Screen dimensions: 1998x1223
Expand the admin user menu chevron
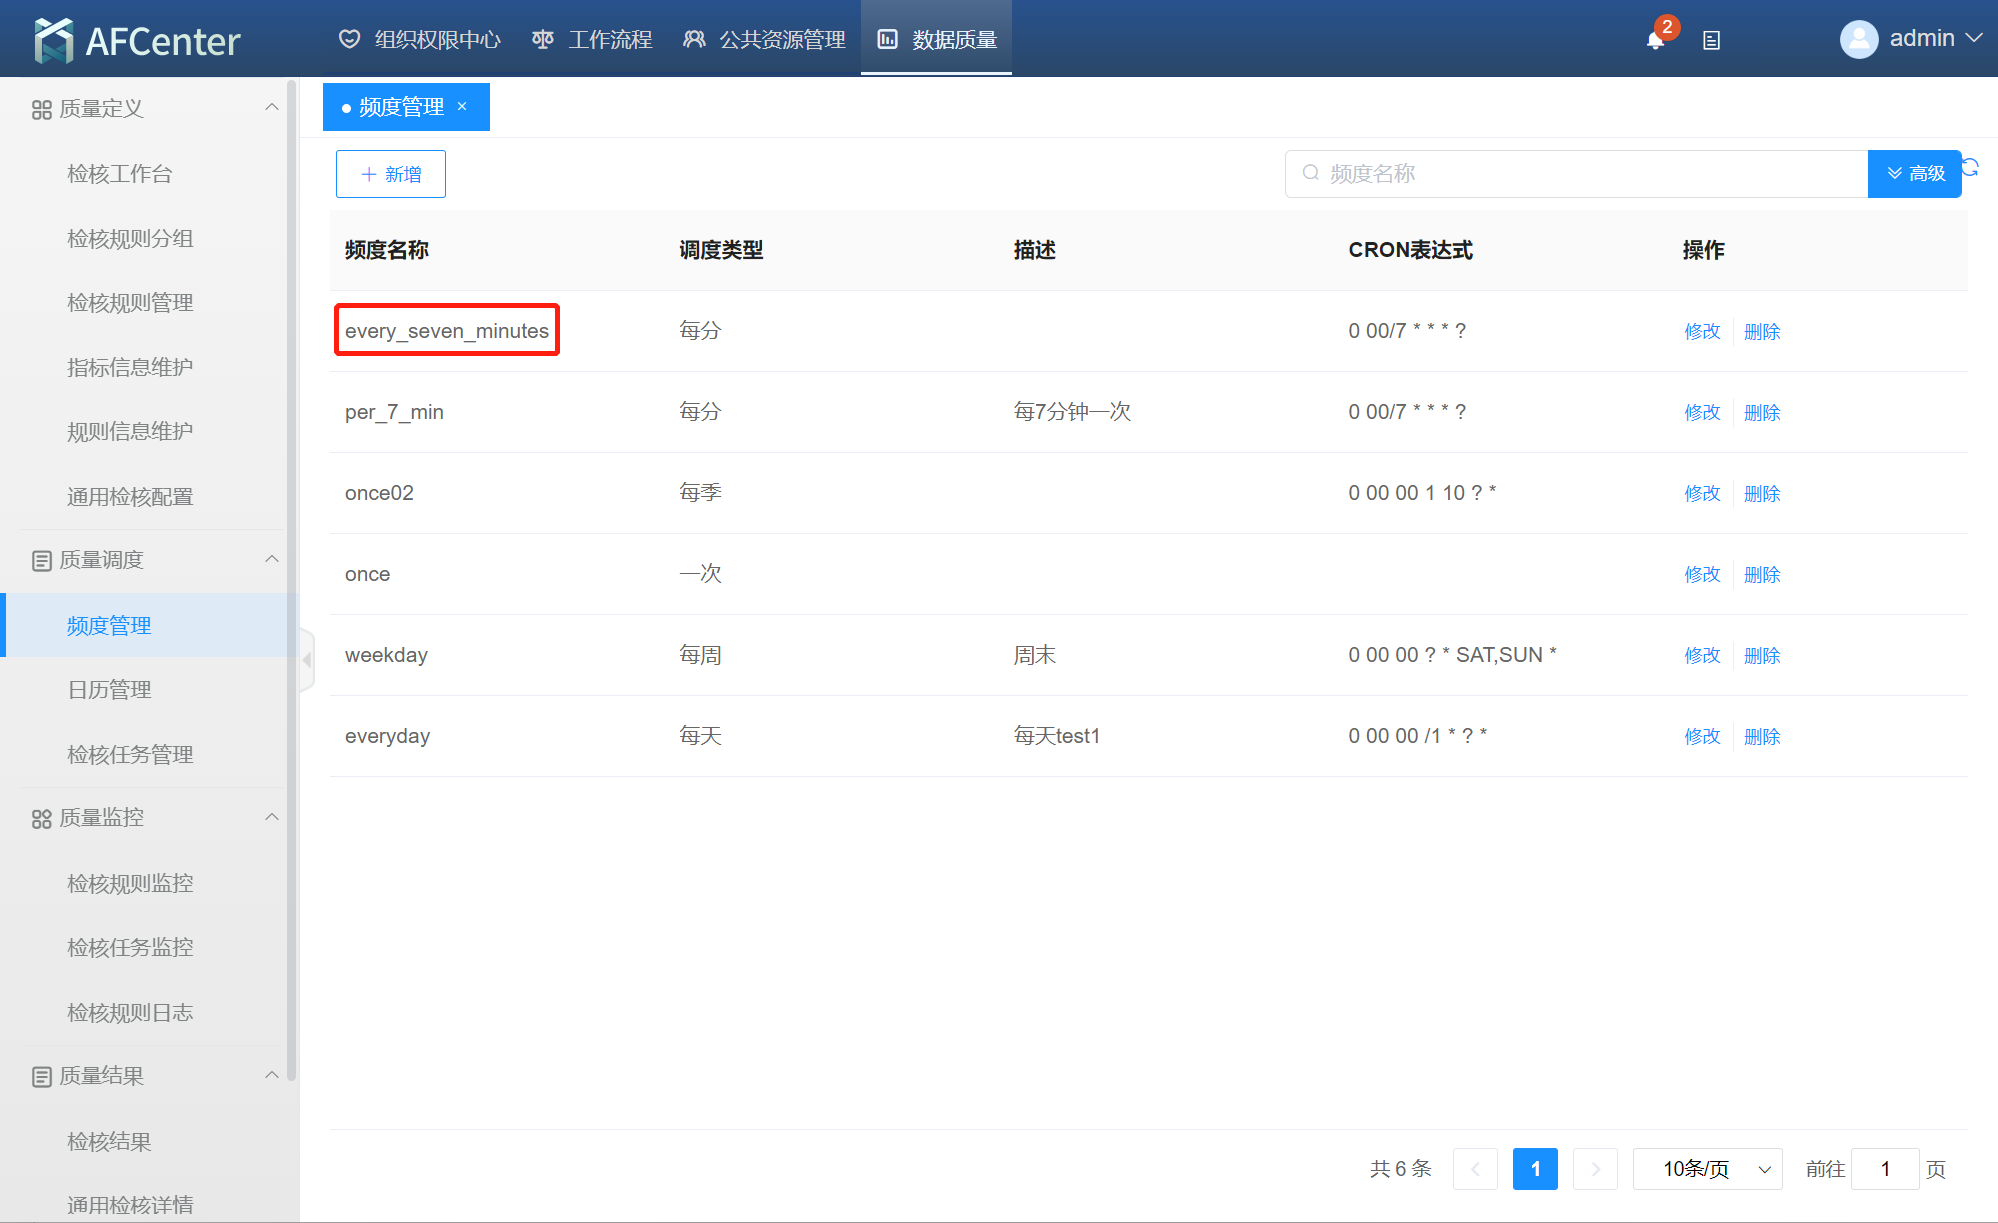[x=1974, y=38]
